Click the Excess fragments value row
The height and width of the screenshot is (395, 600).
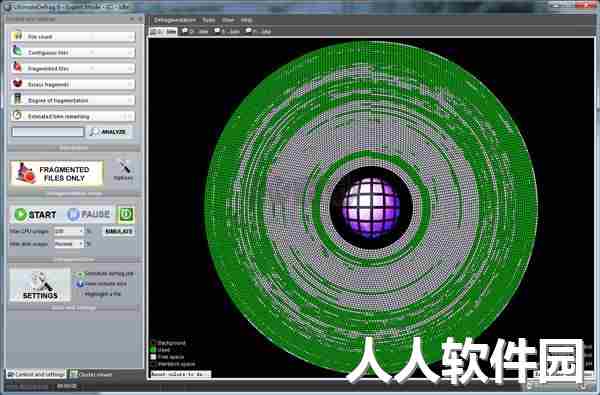[x=73, y=84]
